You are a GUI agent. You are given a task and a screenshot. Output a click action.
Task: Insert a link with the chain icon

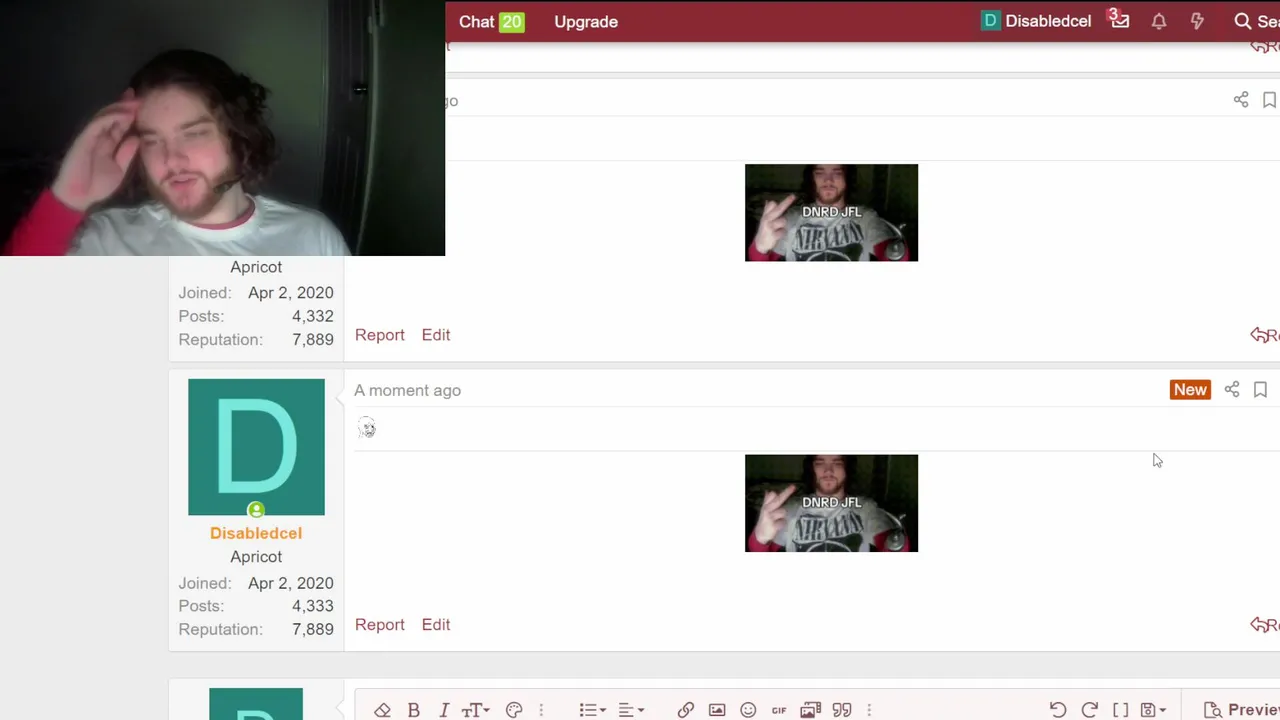point(685,710)
